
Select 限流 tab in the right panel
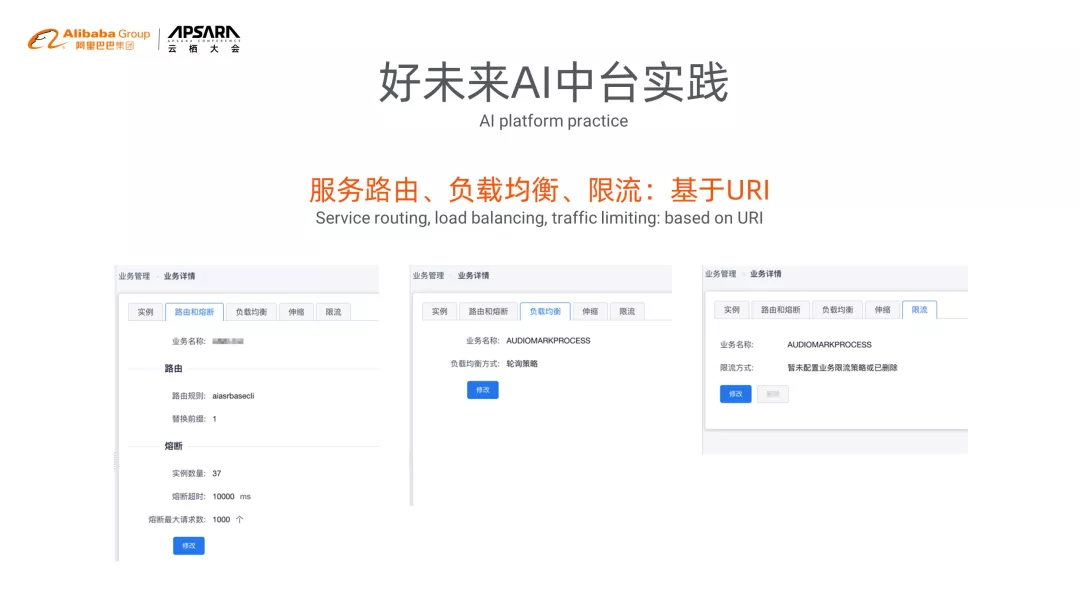pos(920,310)
